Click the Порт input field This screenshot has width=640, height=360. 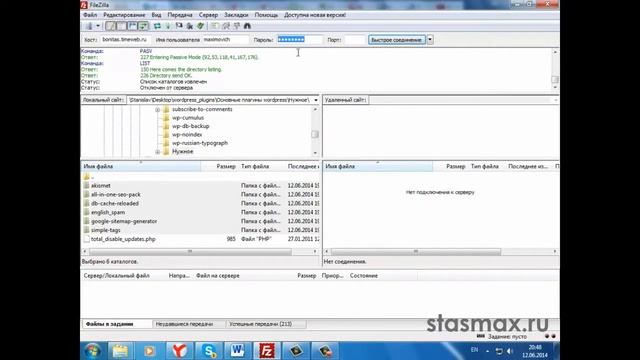point(354,40)
